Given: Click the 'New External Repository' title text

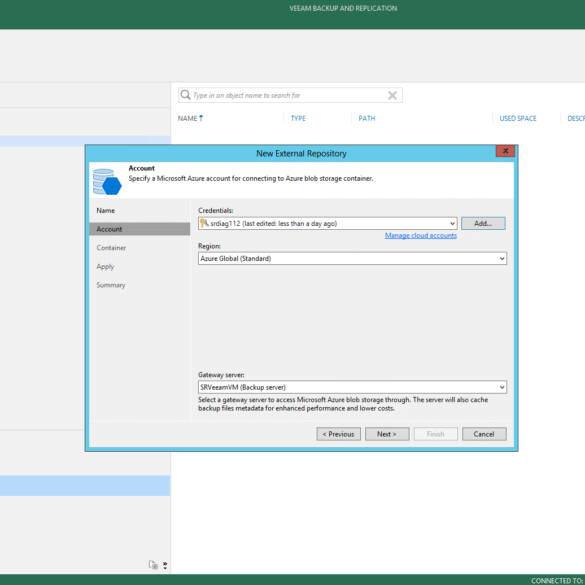Looking at the screenshot, I should pyautogui.click(x=301, y=153).
